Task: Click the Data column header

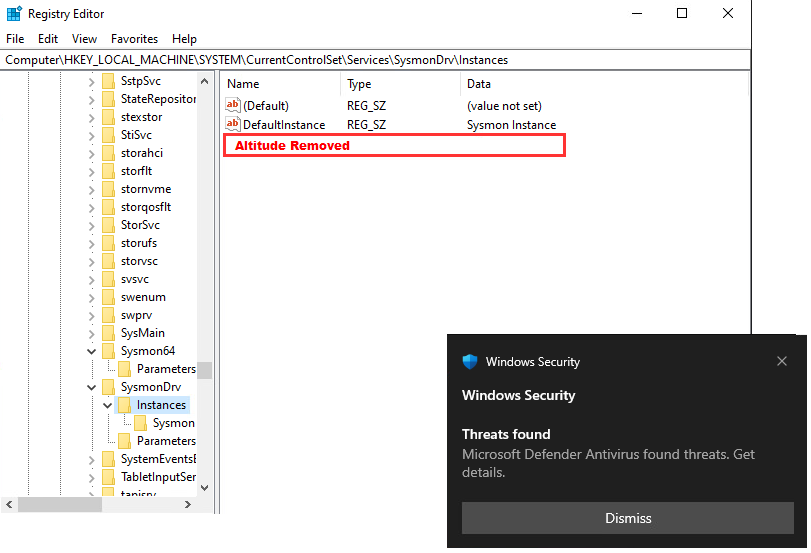Action: click(479, 84)
